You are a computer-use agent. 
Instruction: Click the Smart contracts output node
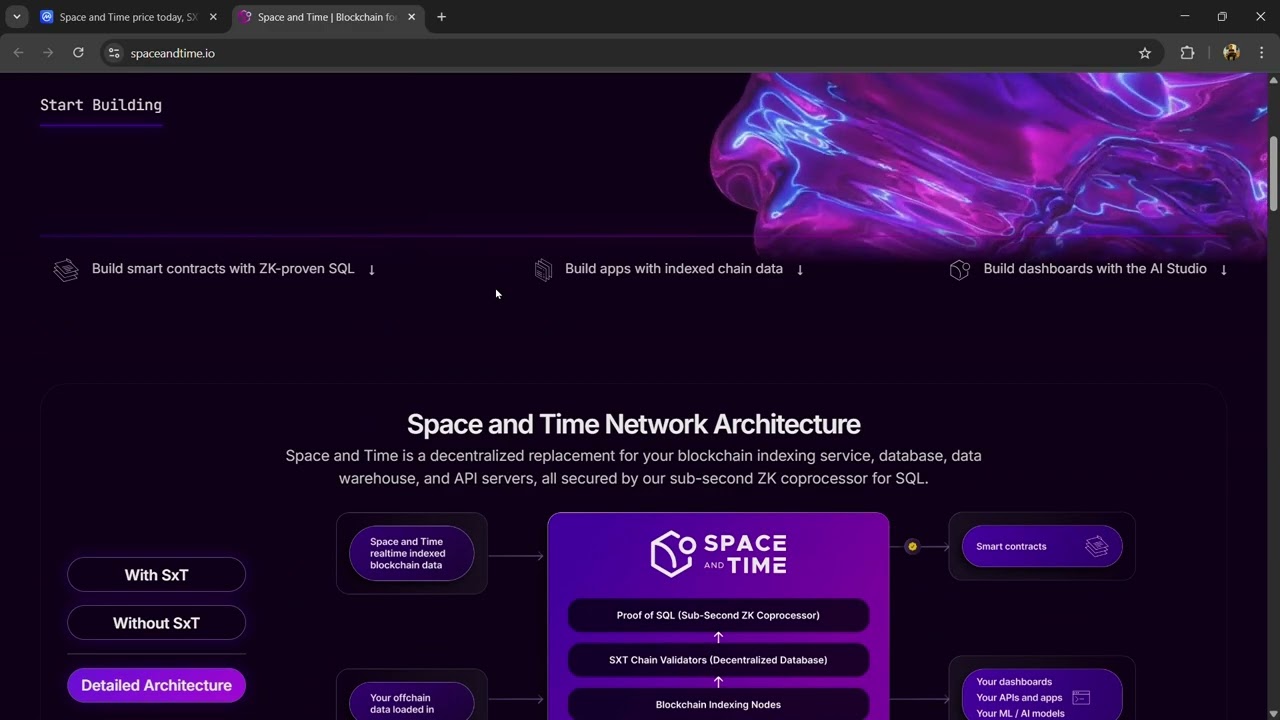[x=1042, y=547]
